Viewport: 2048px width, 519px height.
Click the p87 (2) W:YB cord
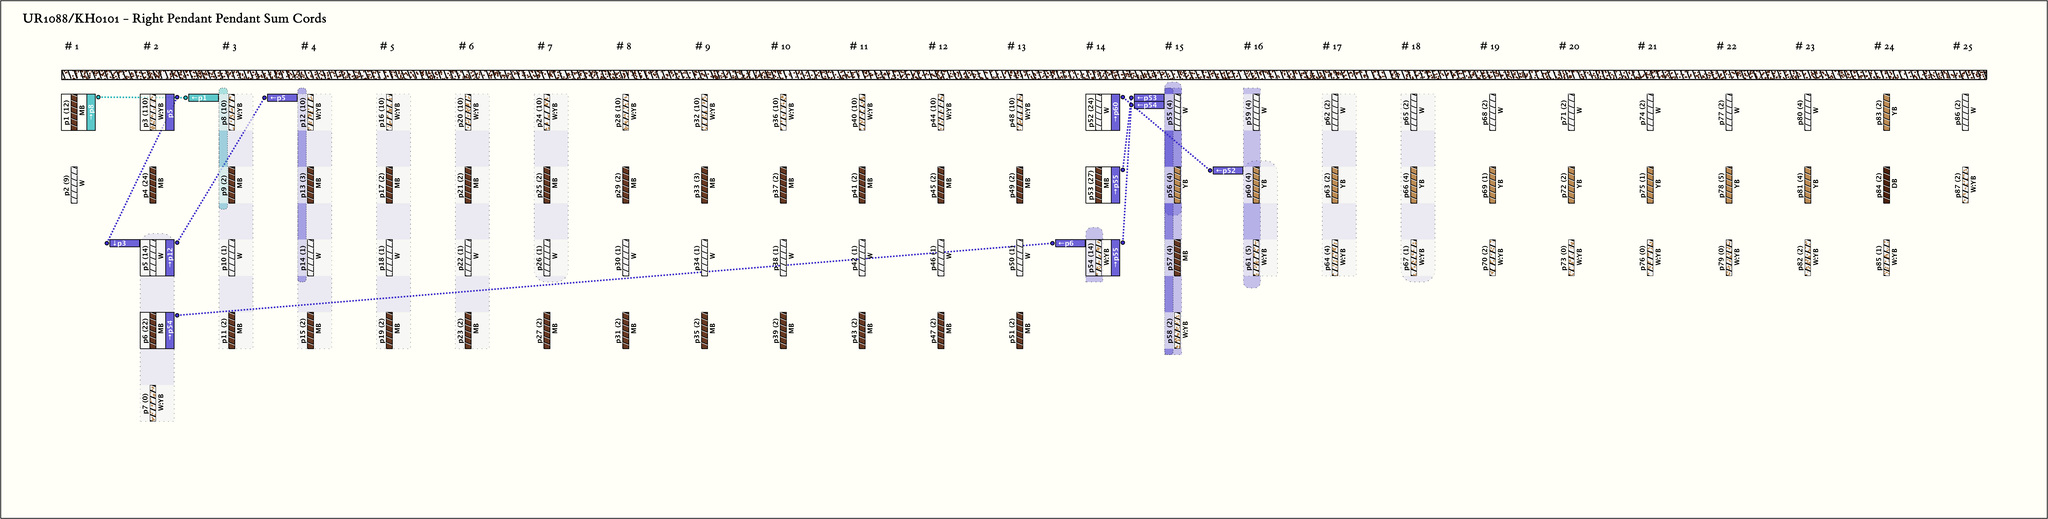pos(1965,185)
